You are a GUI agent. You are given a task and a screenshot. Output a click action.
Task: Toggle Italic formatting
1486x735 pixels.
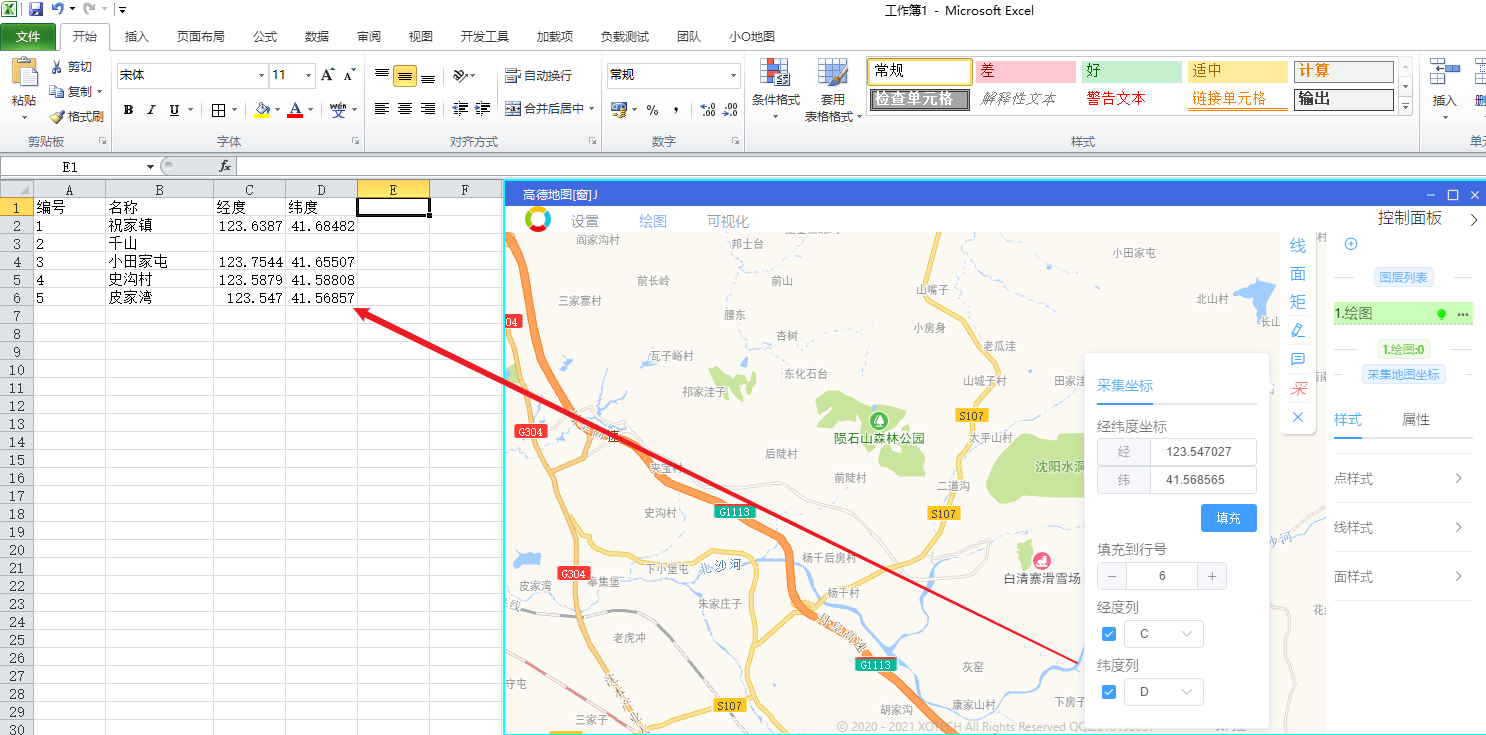tap(152, 110)
